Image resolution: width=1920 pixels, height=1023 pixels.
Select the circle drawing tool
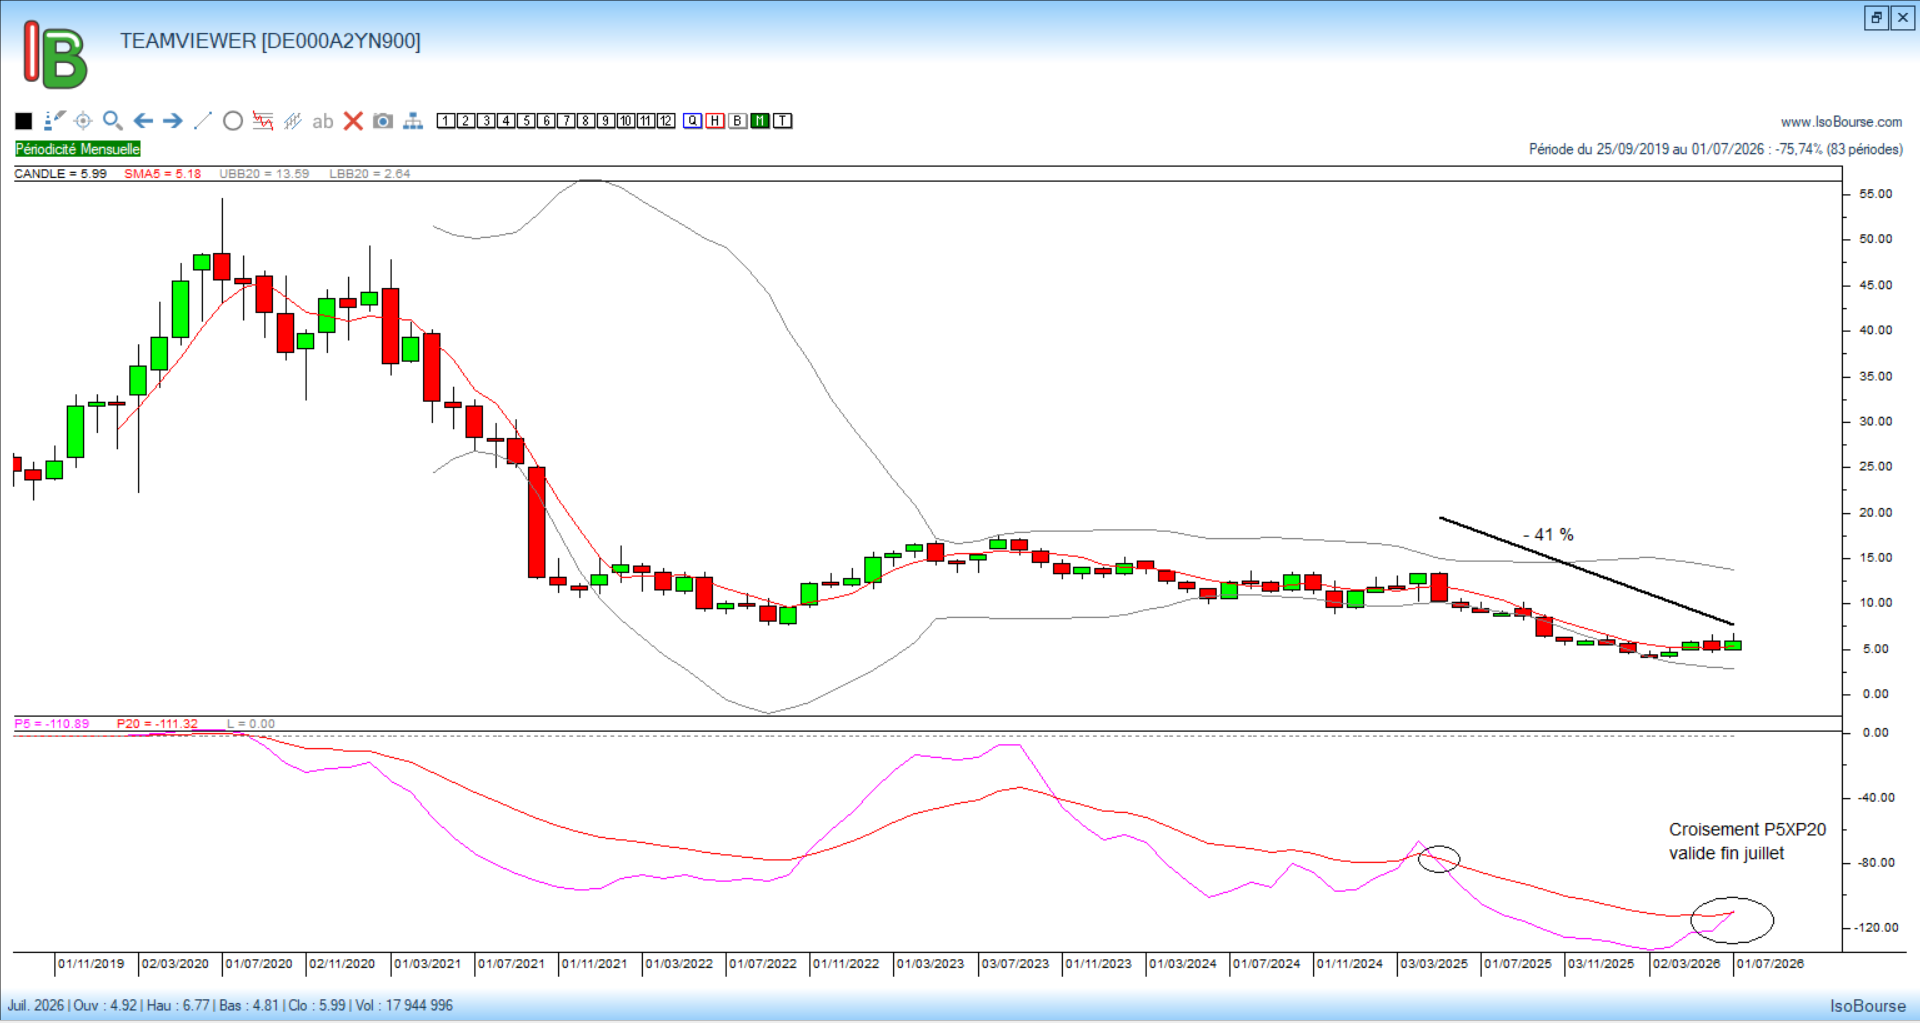(233, 121)
